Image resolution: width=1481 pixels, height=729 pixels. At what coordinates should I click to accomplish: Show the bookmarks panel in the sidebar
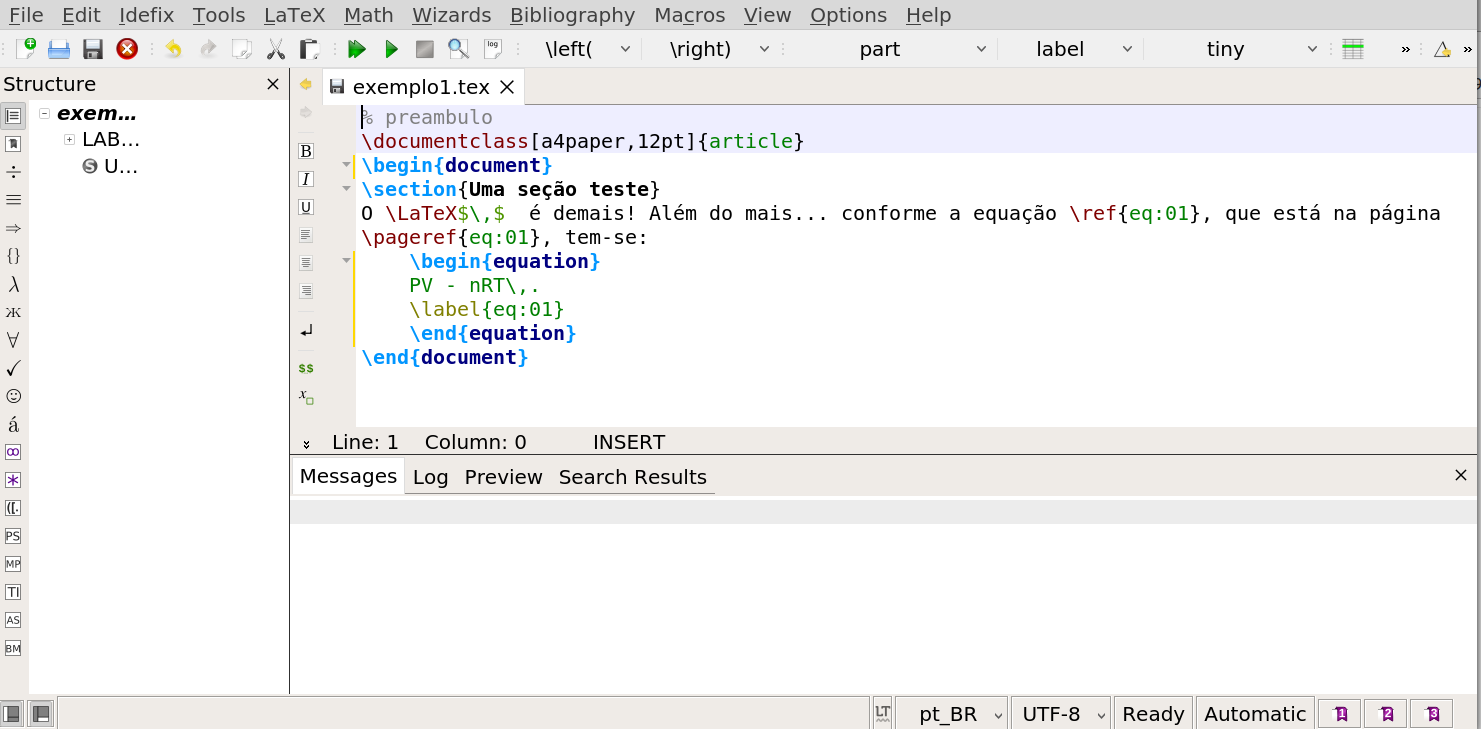click(13, 144)
